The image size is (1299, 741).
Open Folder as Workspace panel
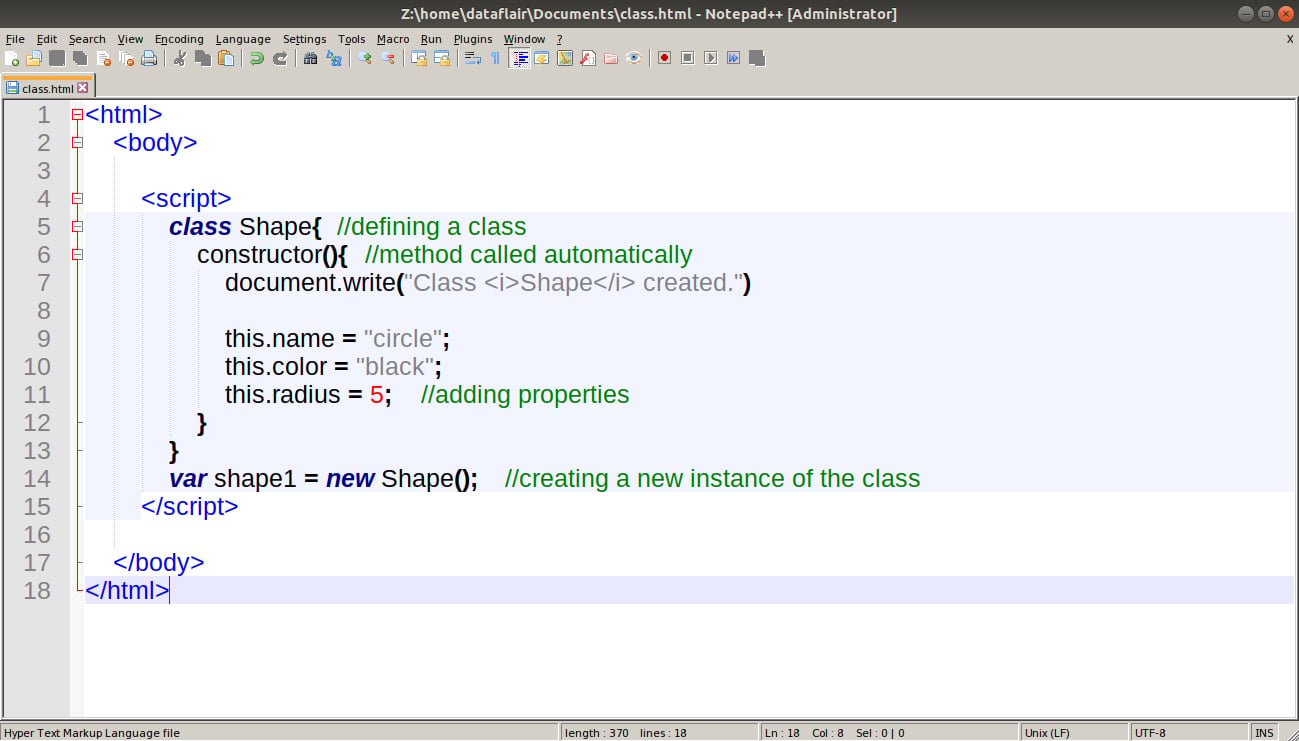(611, 58)
